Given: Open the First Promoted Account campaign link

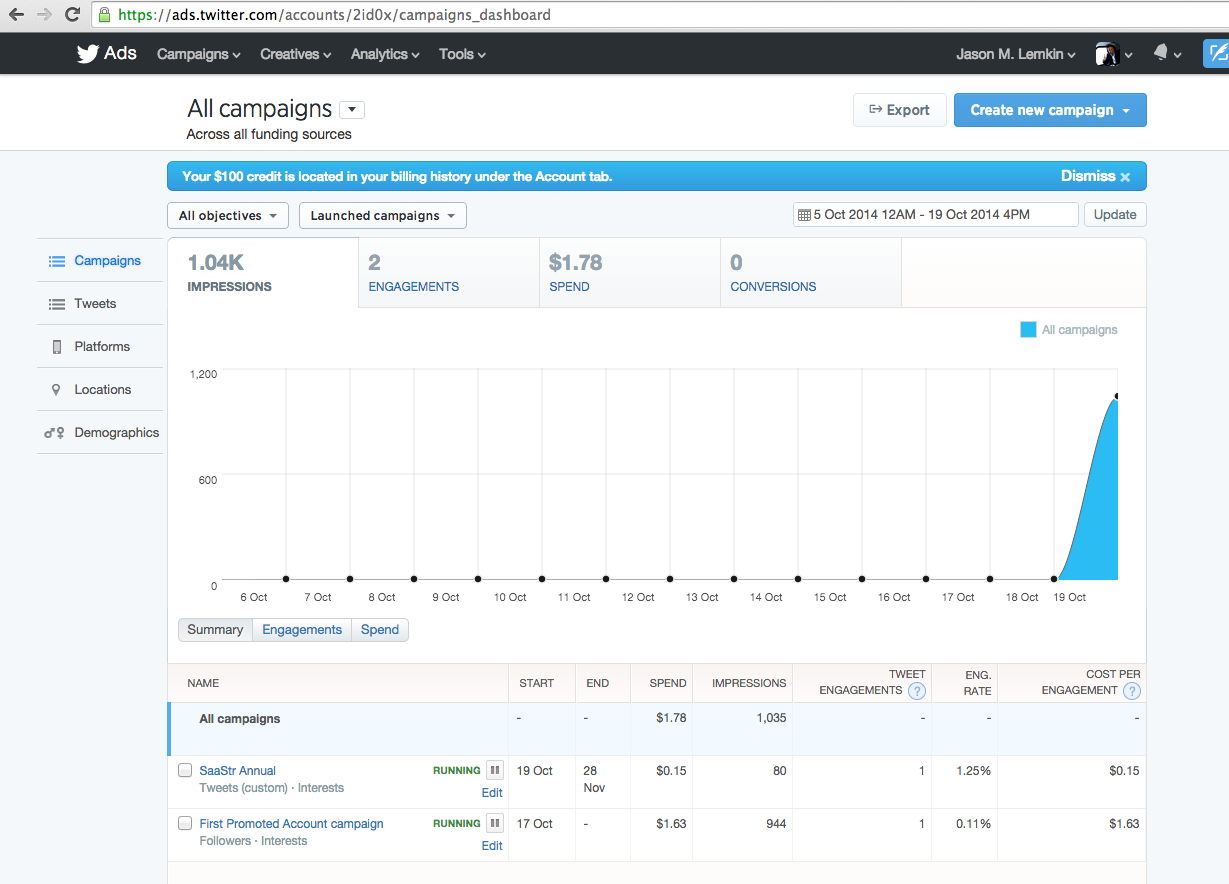Looking at the screenshot, I should pos(291,824).
